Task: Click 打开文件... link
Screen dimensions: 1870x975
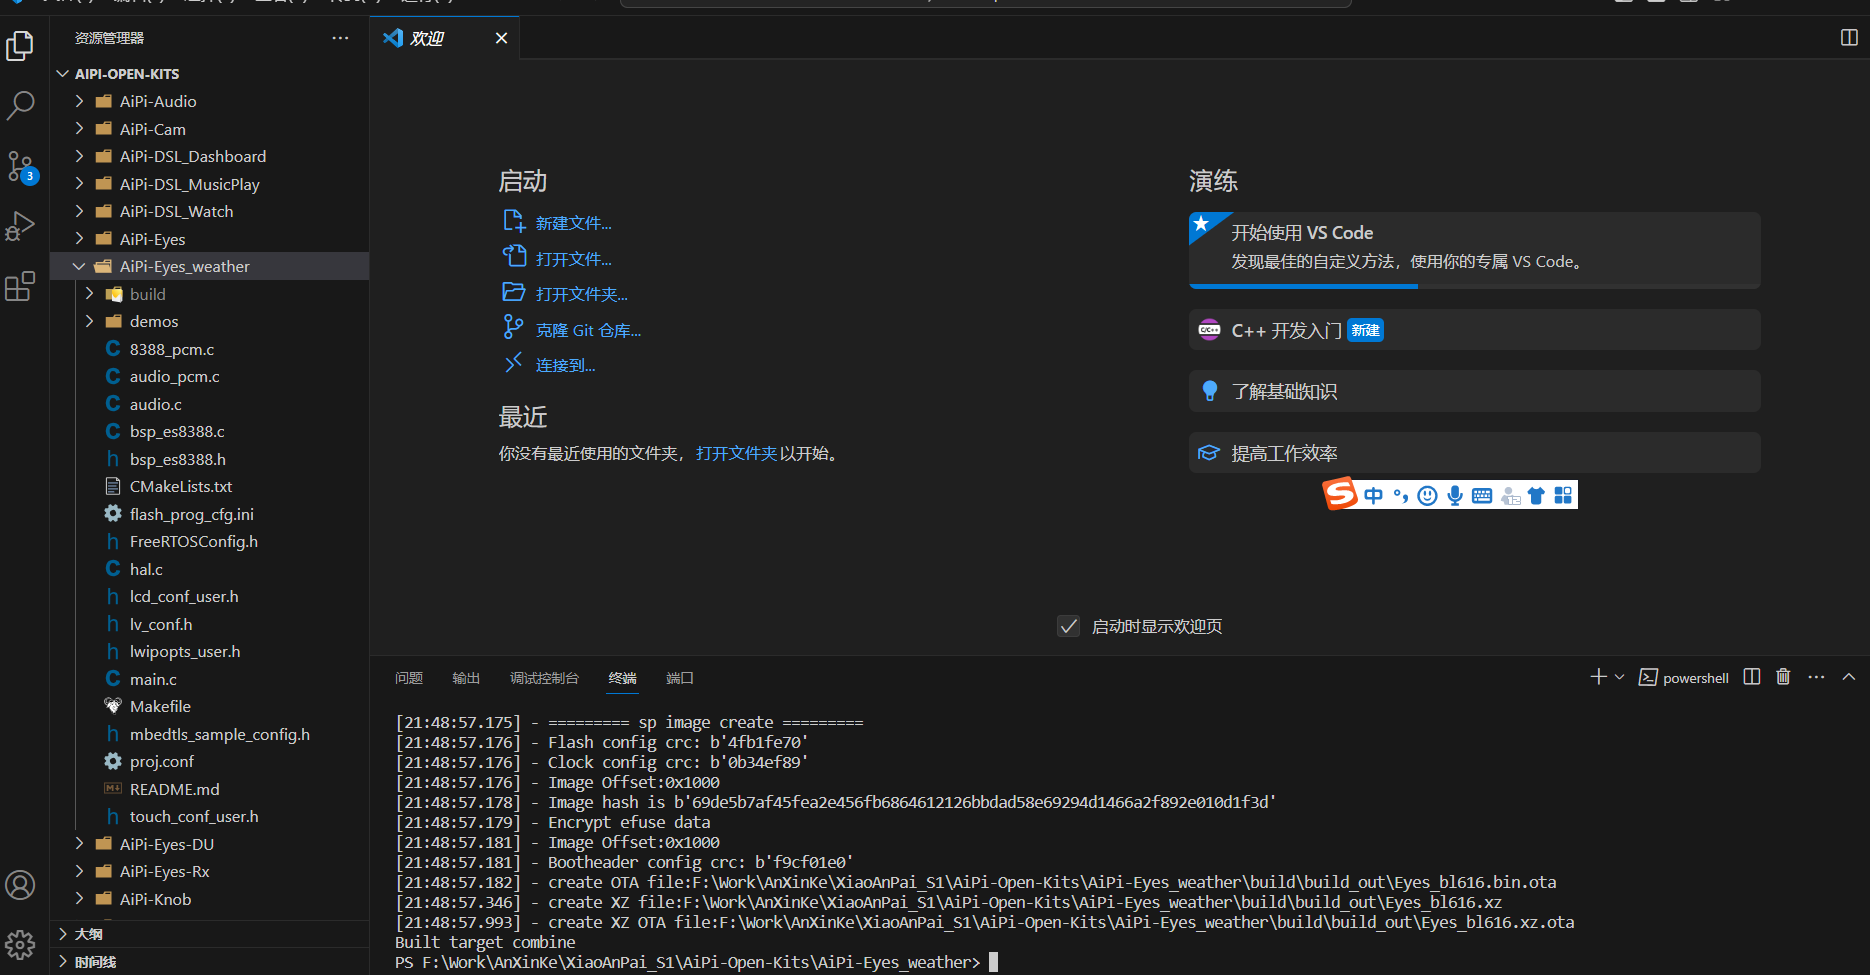Action: tap(573, 259)
